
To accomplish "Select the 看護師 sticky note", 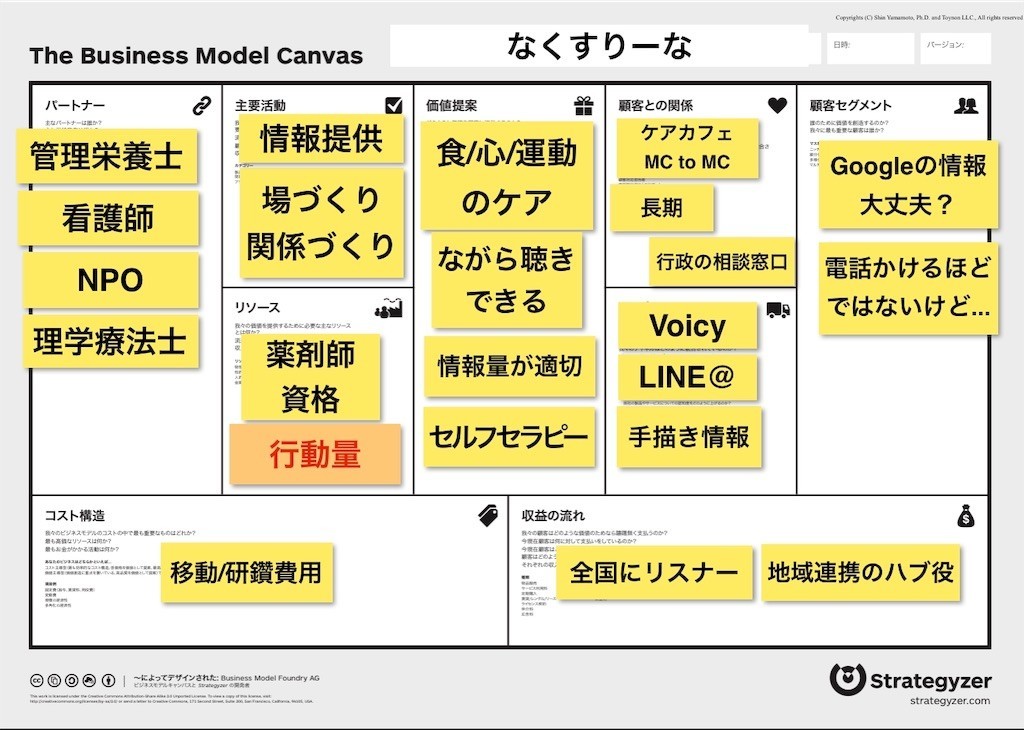I will click(108, 218).
